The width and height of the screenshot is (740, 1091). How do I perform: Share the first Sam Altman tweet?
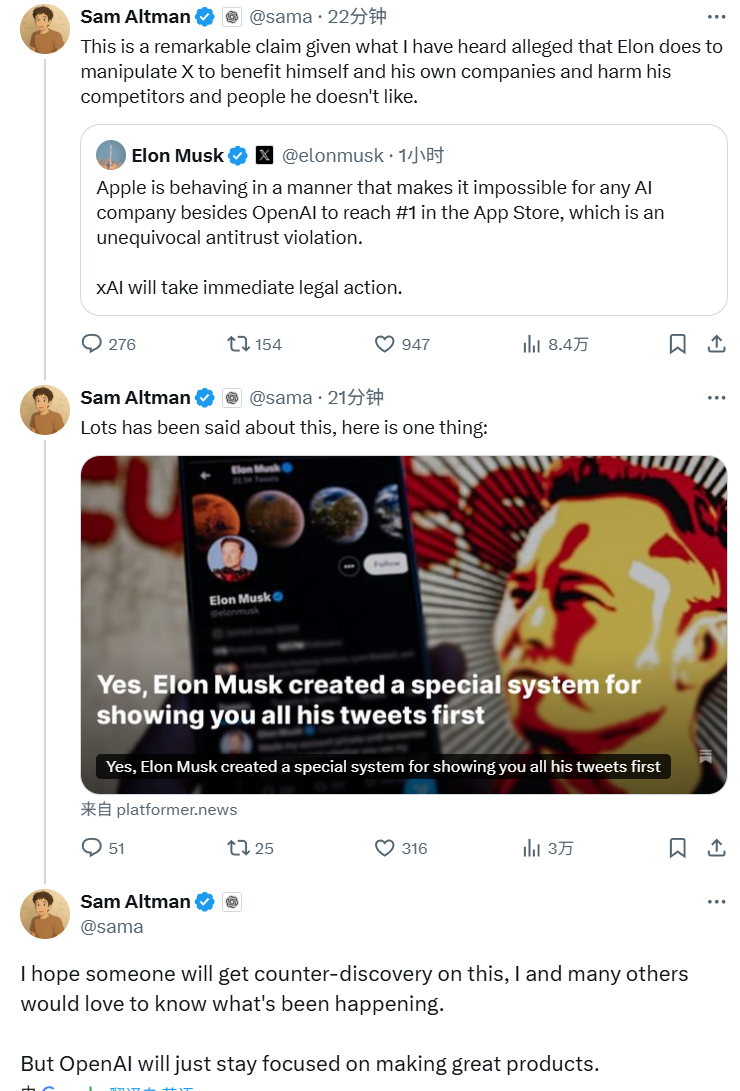[x=716, y=344]
